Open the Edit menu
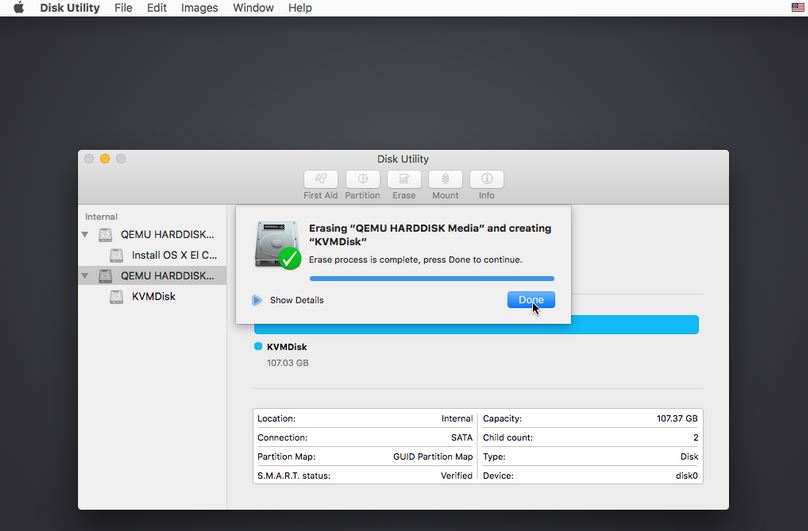Image resolution: width=808 pixels, height=531 pixels. (157, 8)
